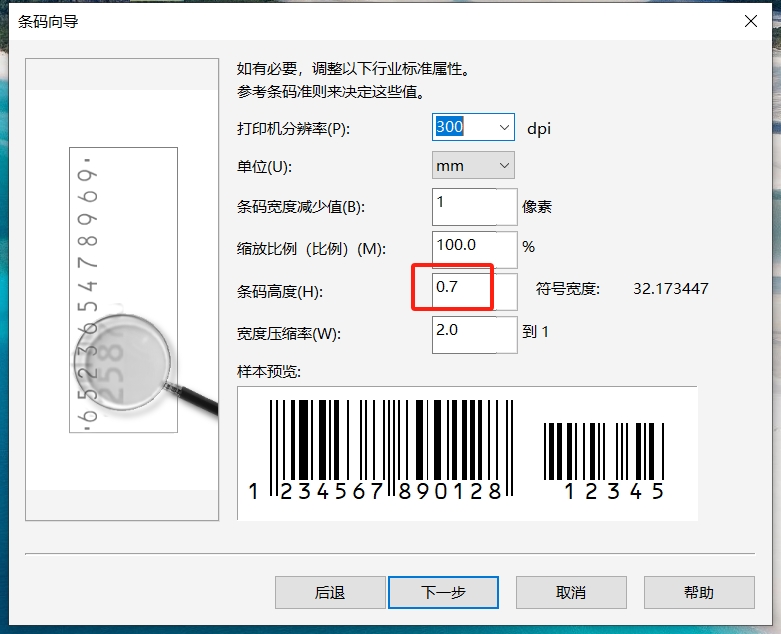The width and height of the screenshot is (781, 634).
Task: Click the 后退 back button
Action: 330,593
